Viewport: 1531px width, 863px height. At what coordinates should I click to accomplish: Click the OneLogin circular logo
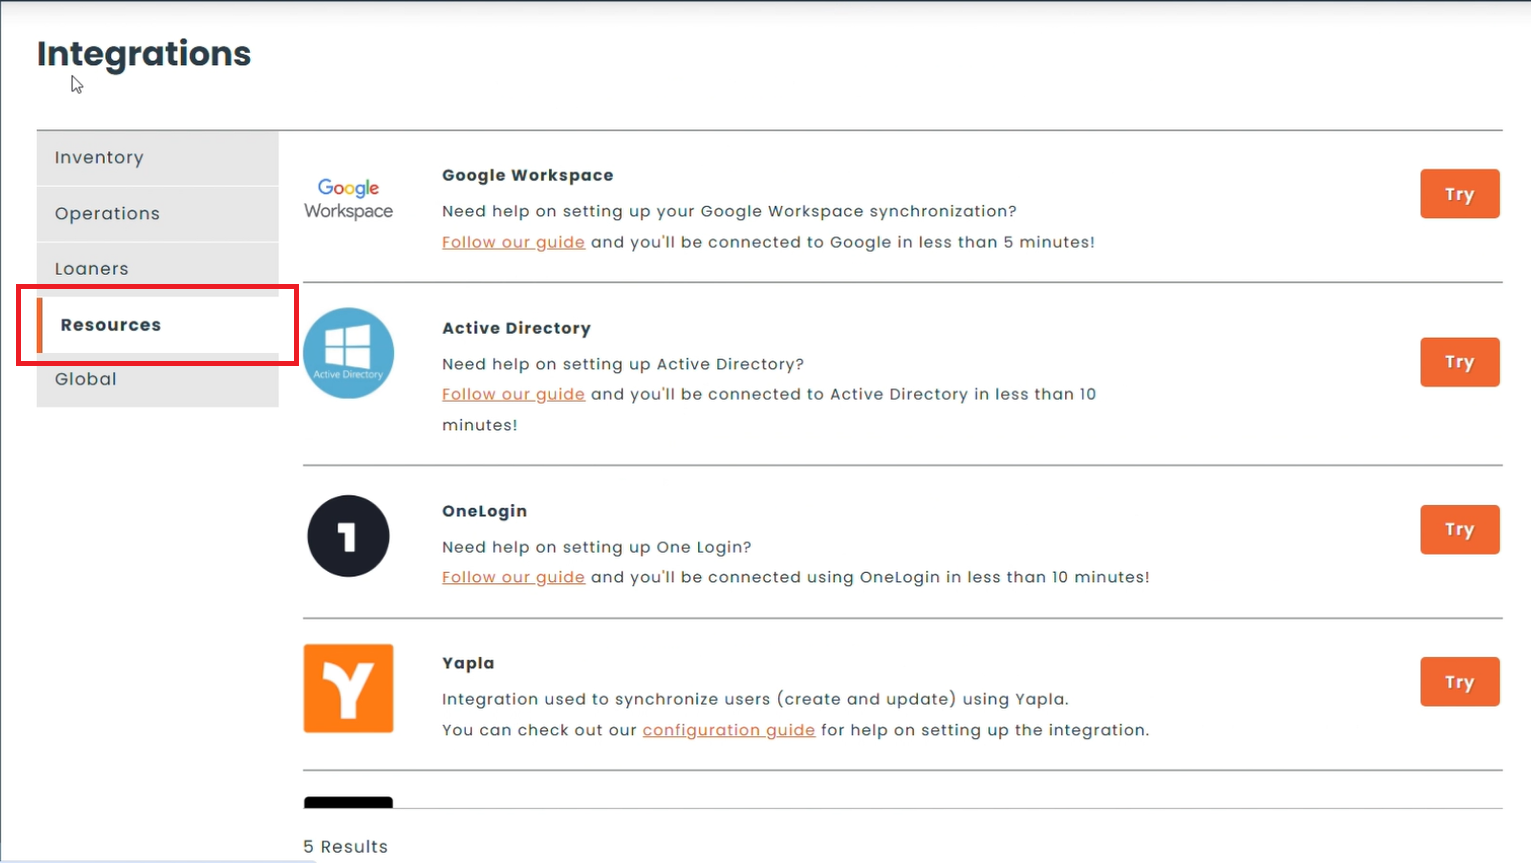(348, 536)
